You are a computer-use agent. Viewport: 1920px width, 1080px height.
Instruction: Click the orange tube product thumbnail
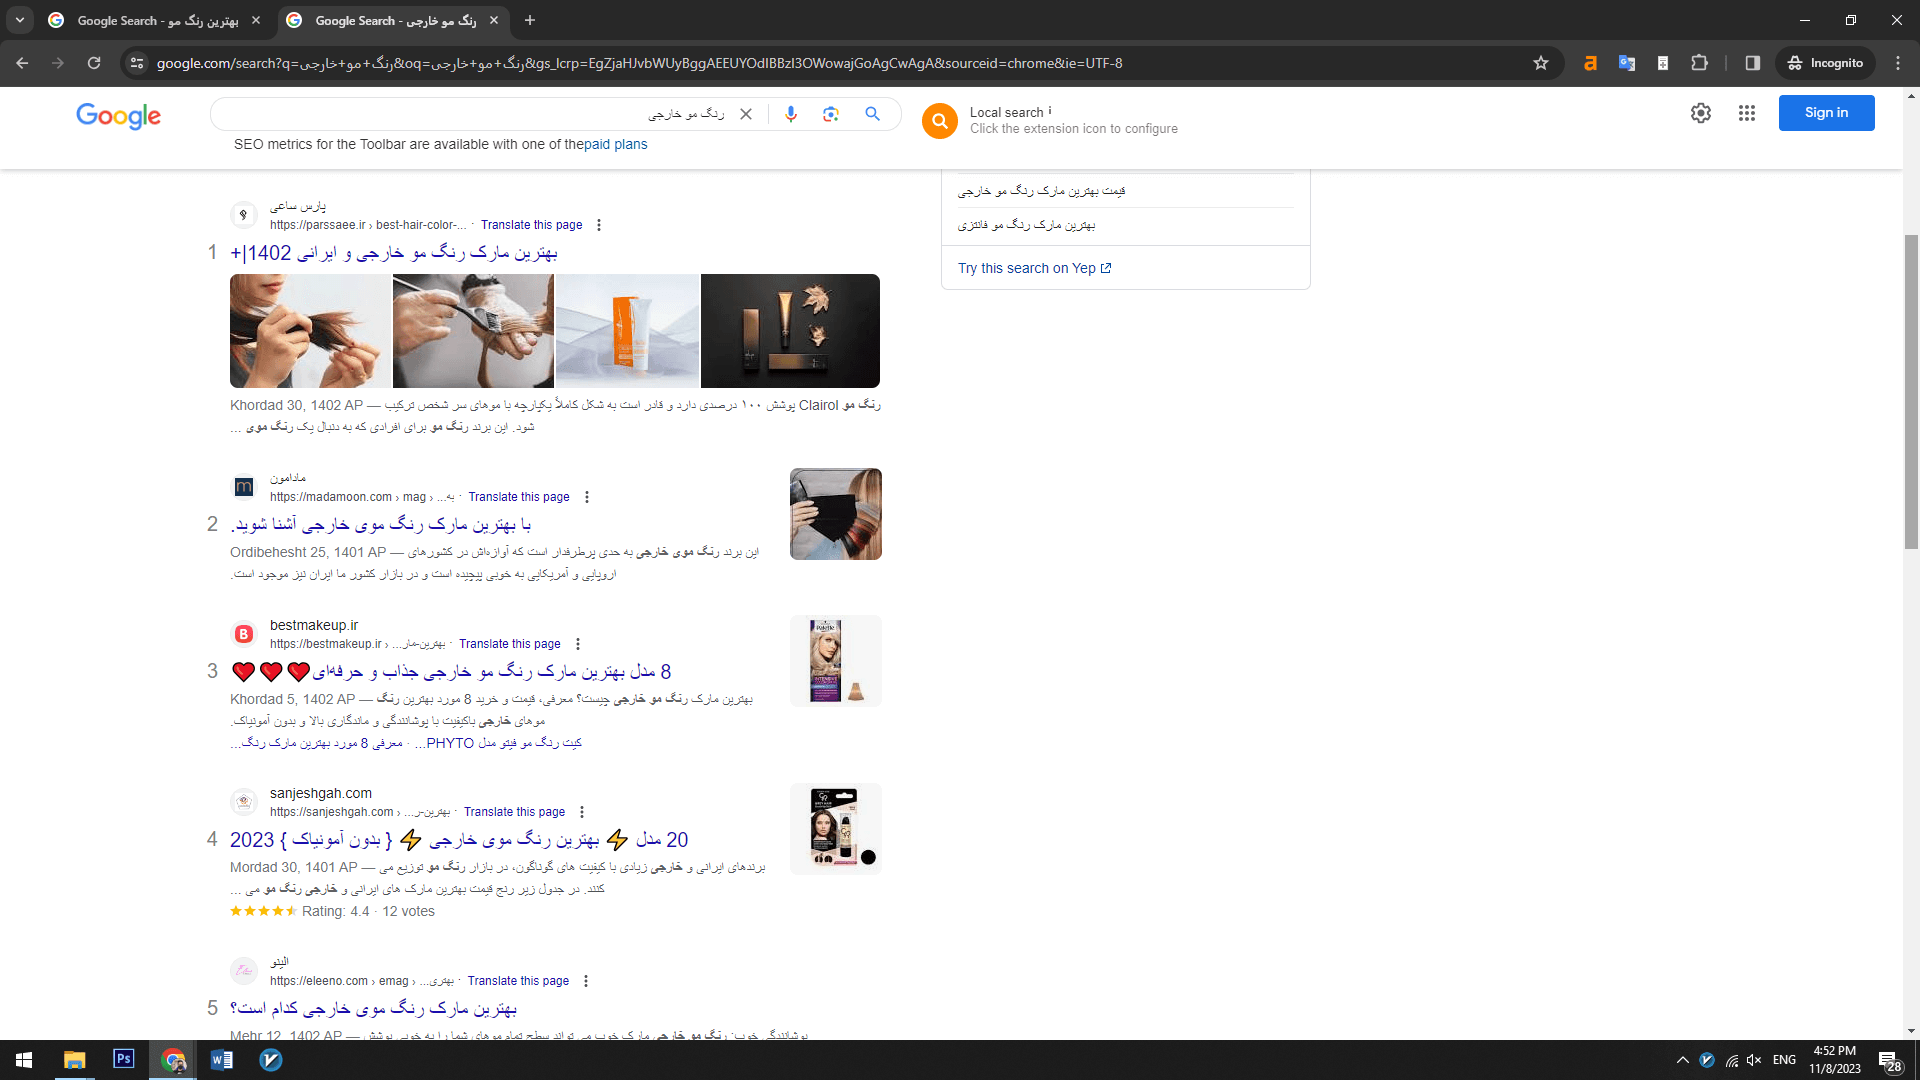coord(627,331)
